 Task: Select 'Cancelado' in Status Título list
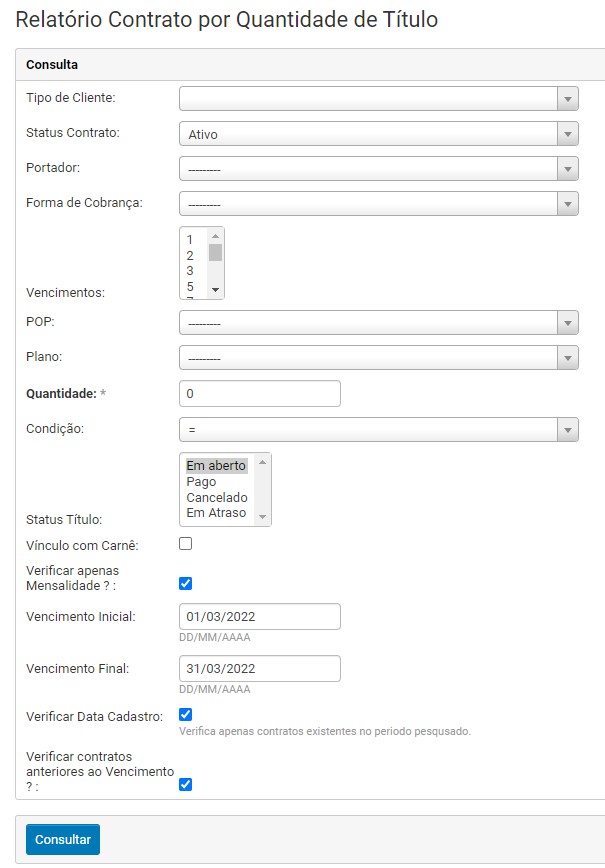[x=216, y=497]
